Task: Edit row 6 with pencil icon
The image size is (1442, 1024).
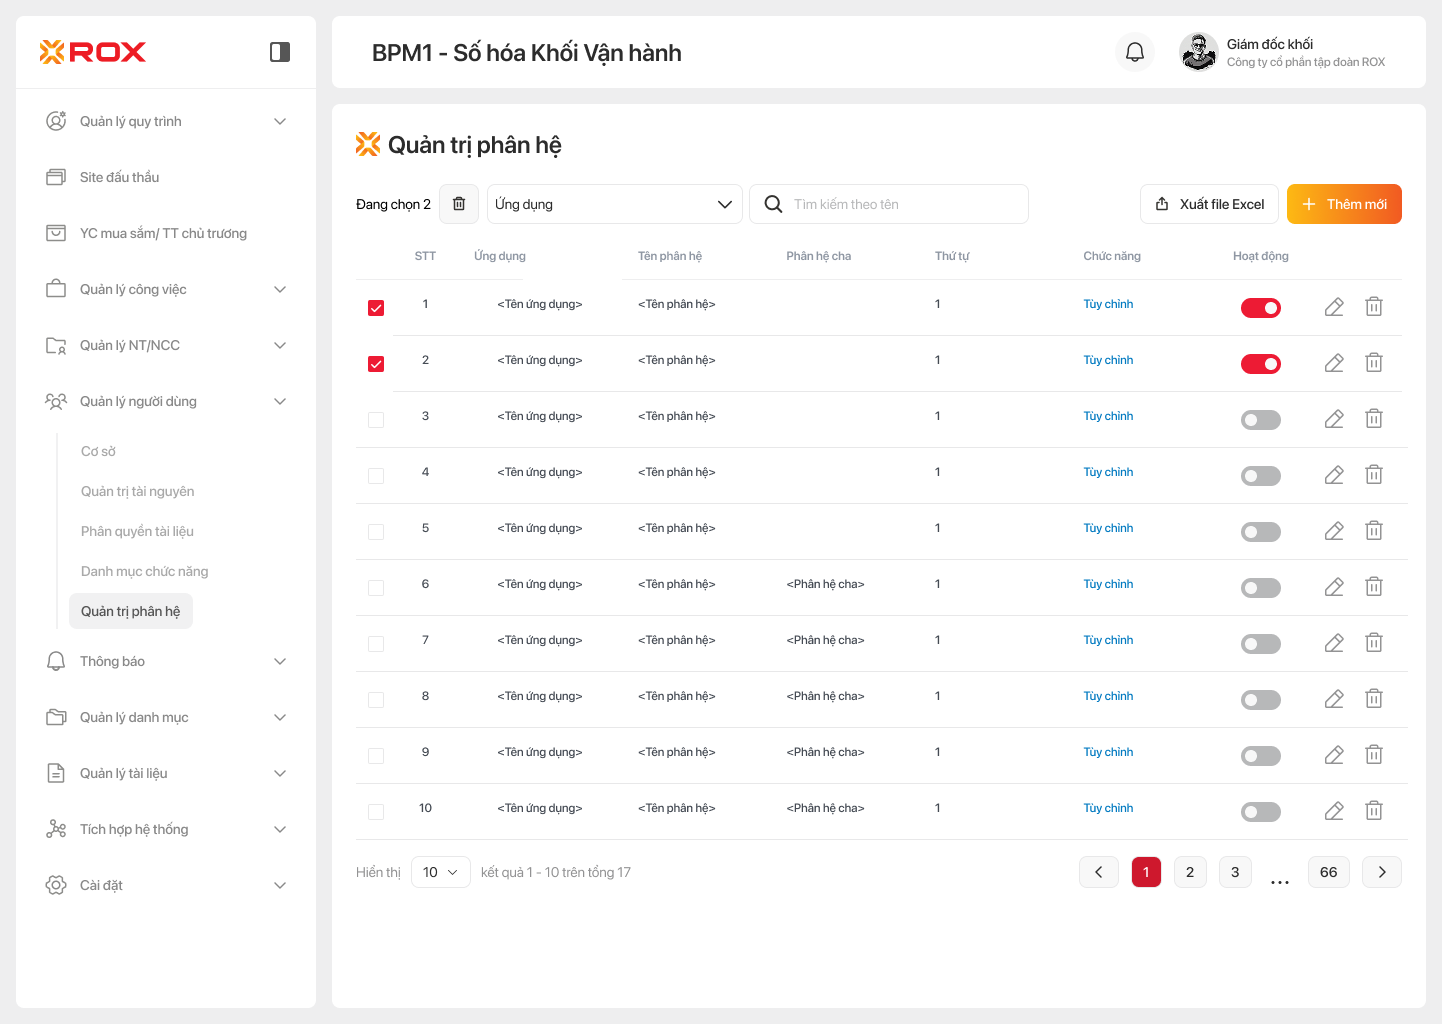Action: (1334, 587)
